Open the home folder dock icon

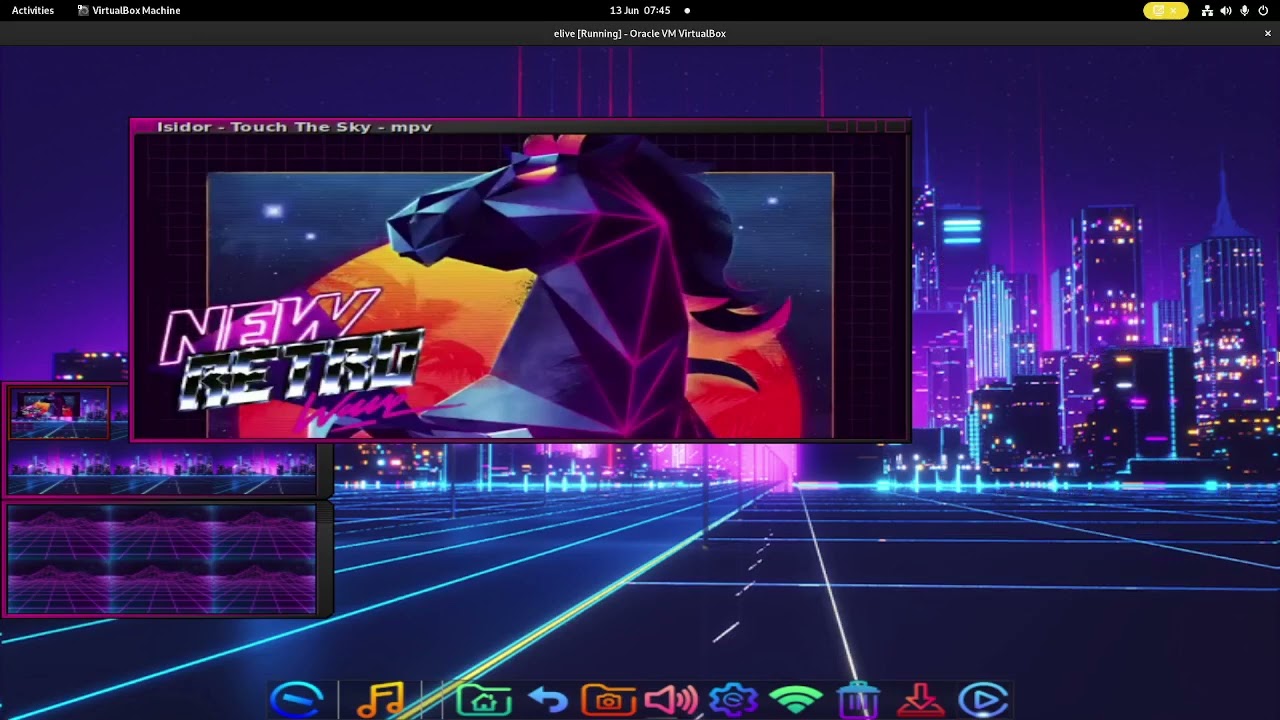coord(484,700)
